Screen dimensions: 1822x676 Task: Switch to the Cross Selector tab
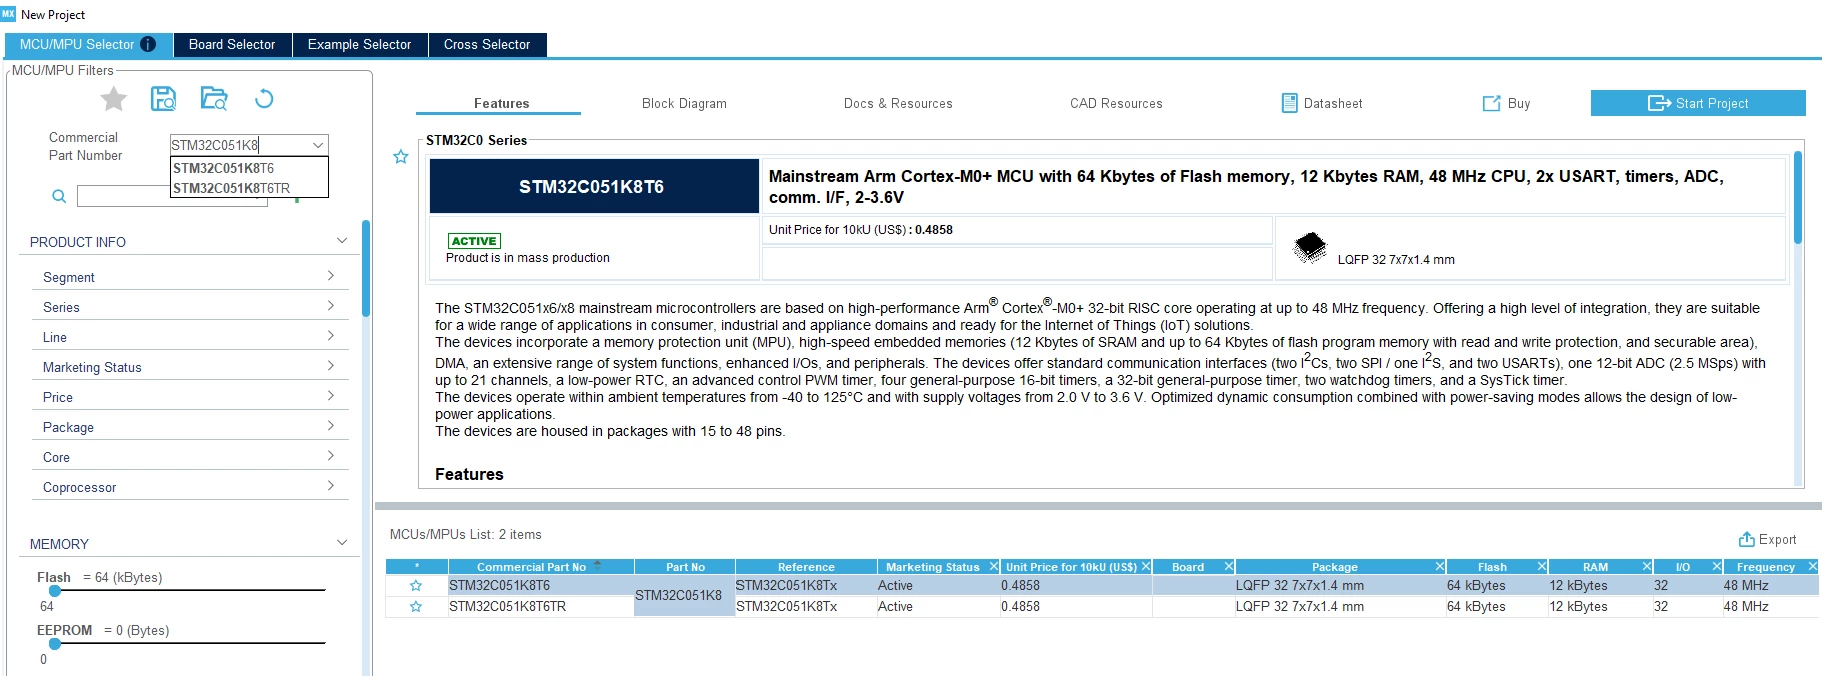(487, 45)
